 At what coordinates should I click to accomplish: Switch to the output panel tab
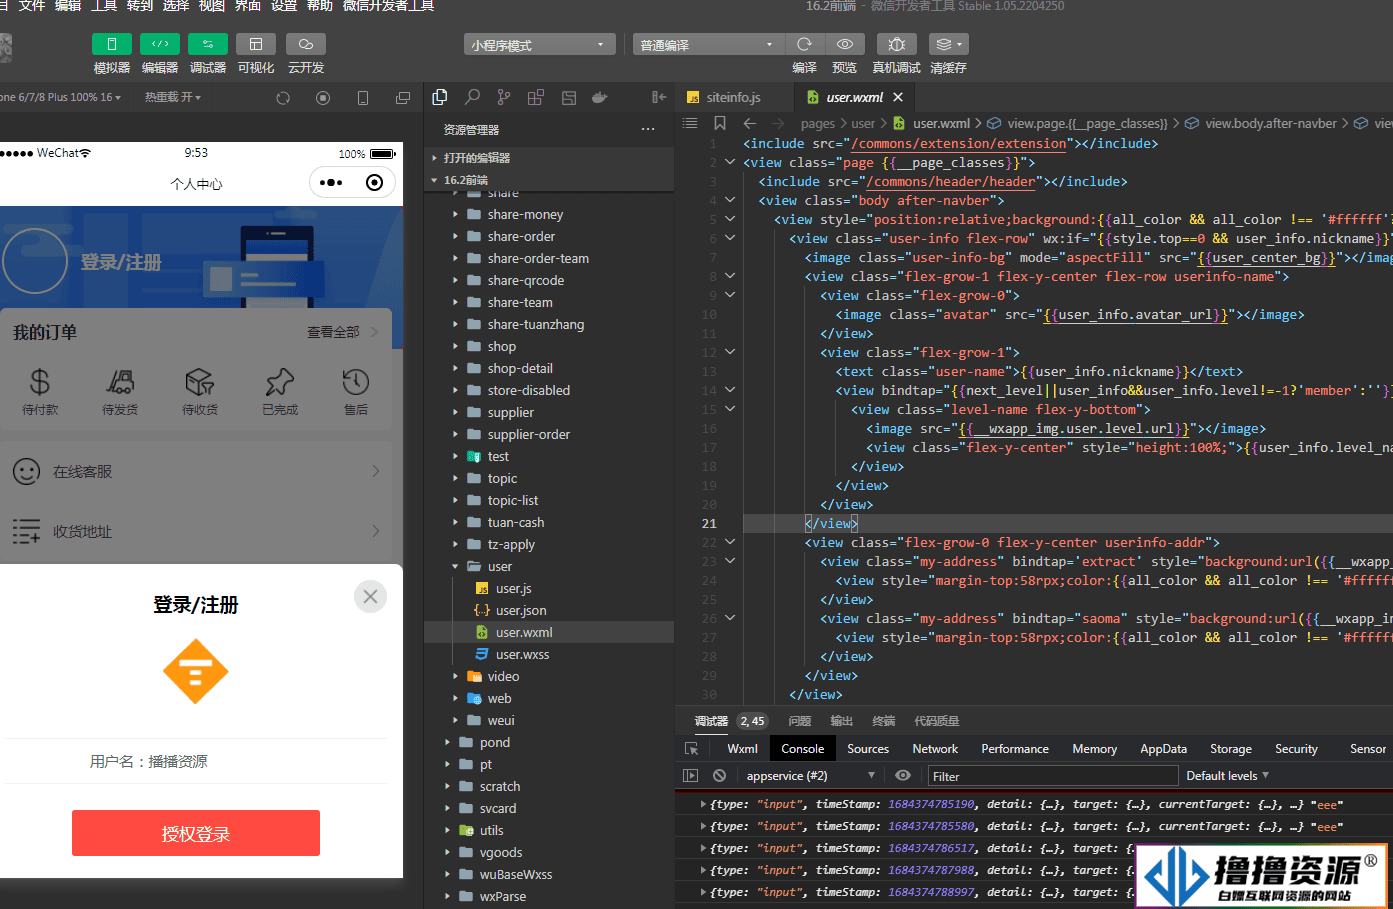click(x=841, y=721)
